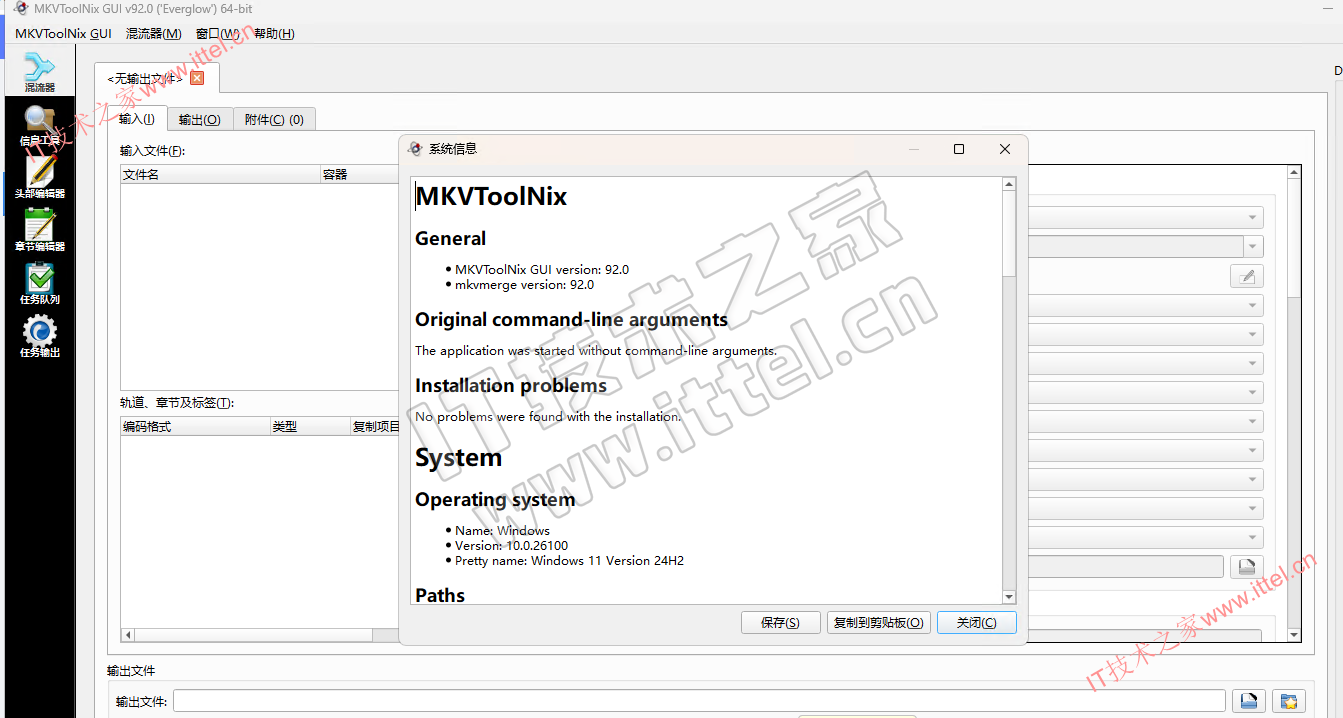Click 'No problems were found with the installation.'
This screenshot has height=718, width=1343.
coord(548,417)
